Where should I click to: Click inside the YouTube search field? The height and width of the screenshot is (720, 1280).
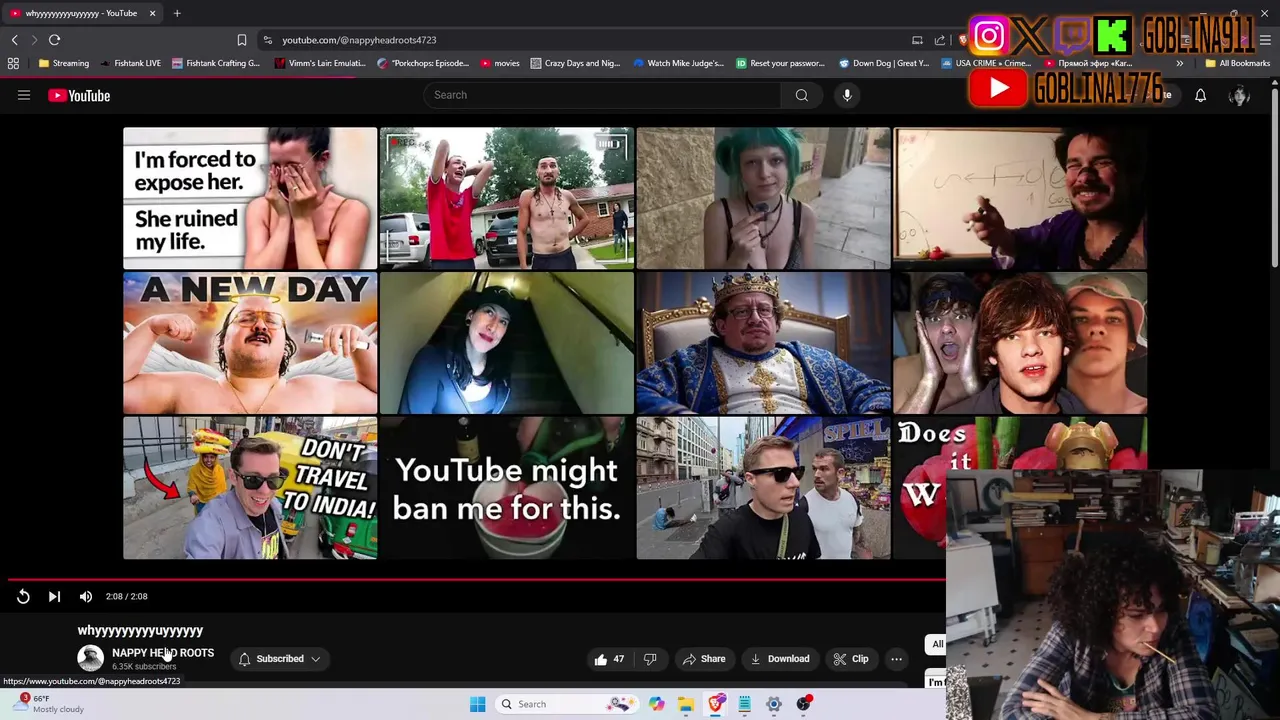(x=603, y=95)
